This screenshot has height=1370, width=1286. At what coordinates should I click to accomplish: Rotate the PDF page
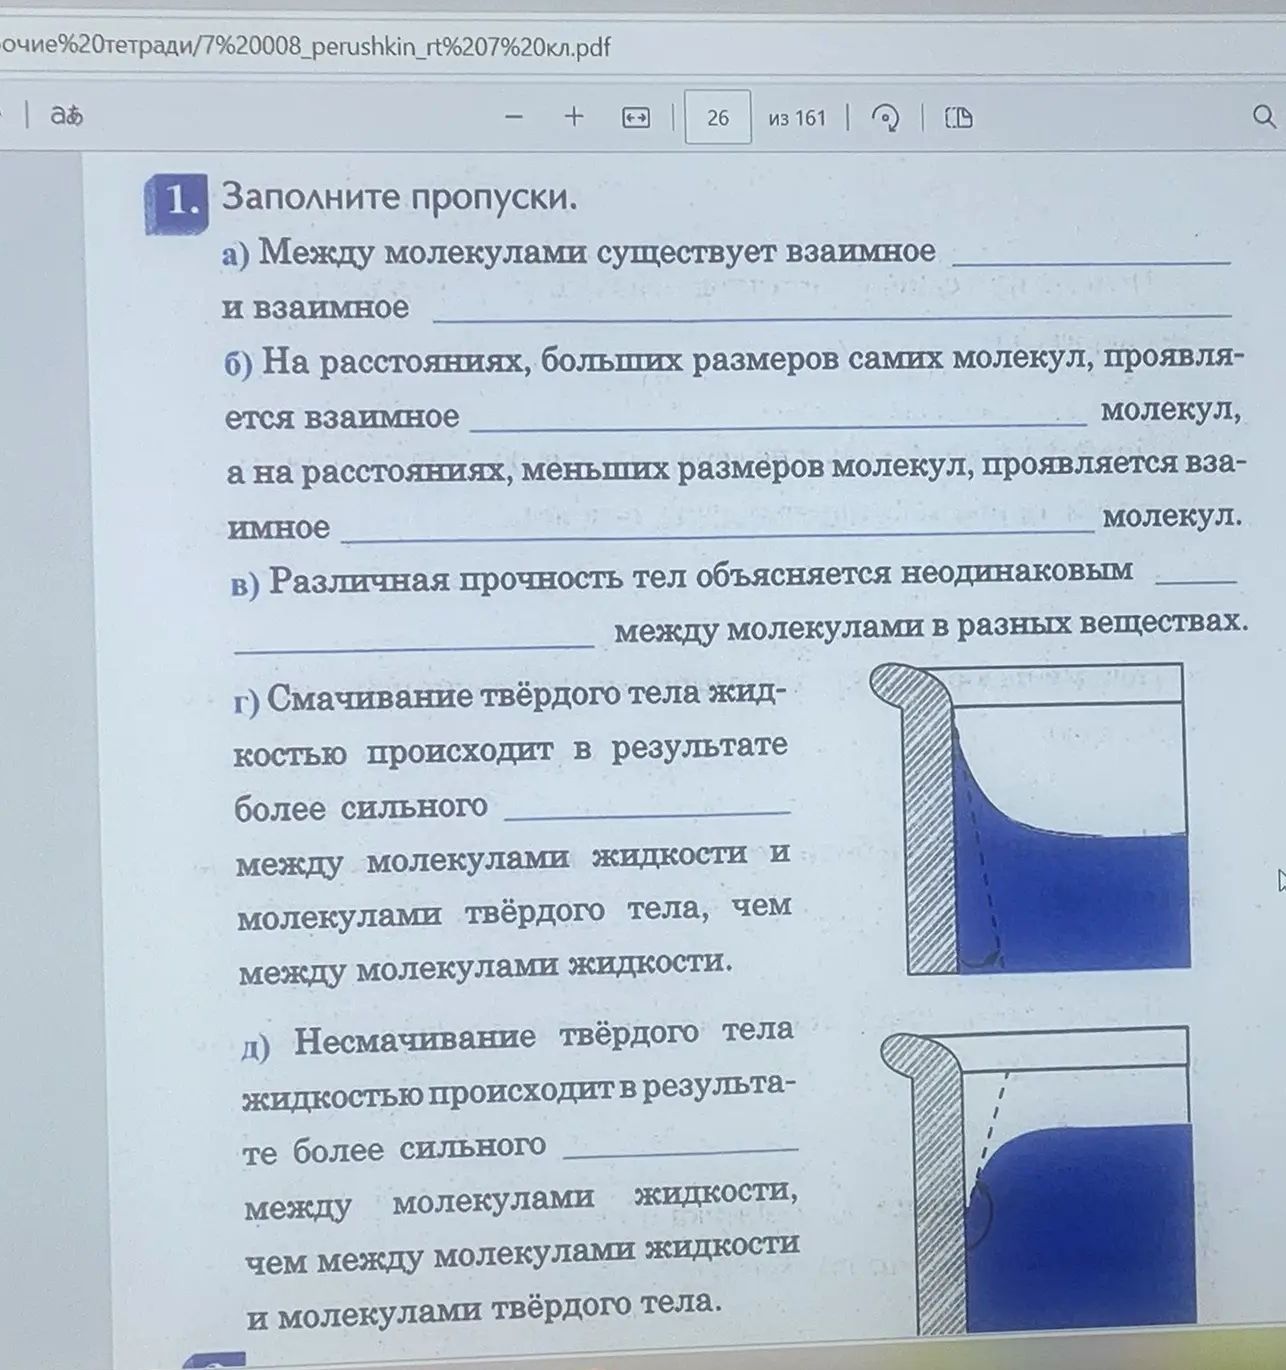point(885,118)
